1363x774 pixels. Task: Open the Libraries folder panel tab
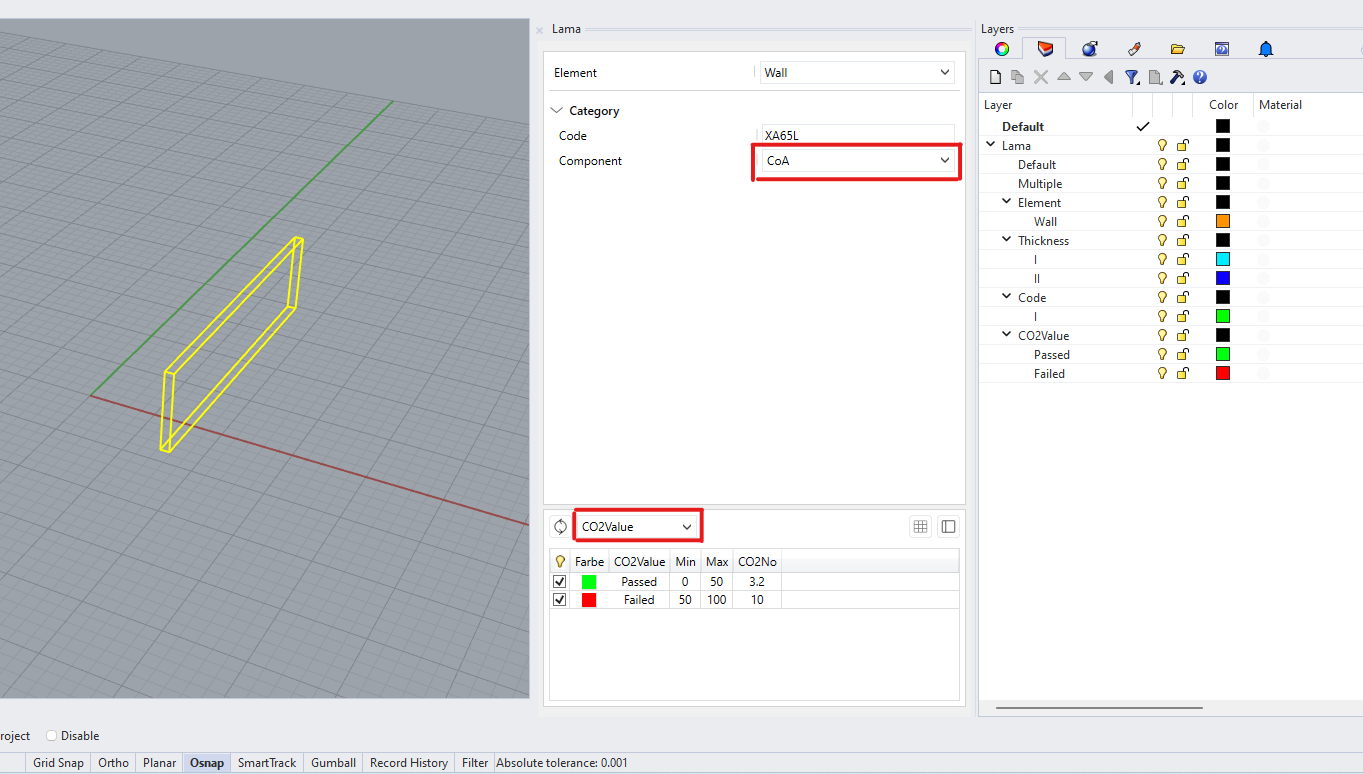pyautogui.click(x=1177, y=49)
